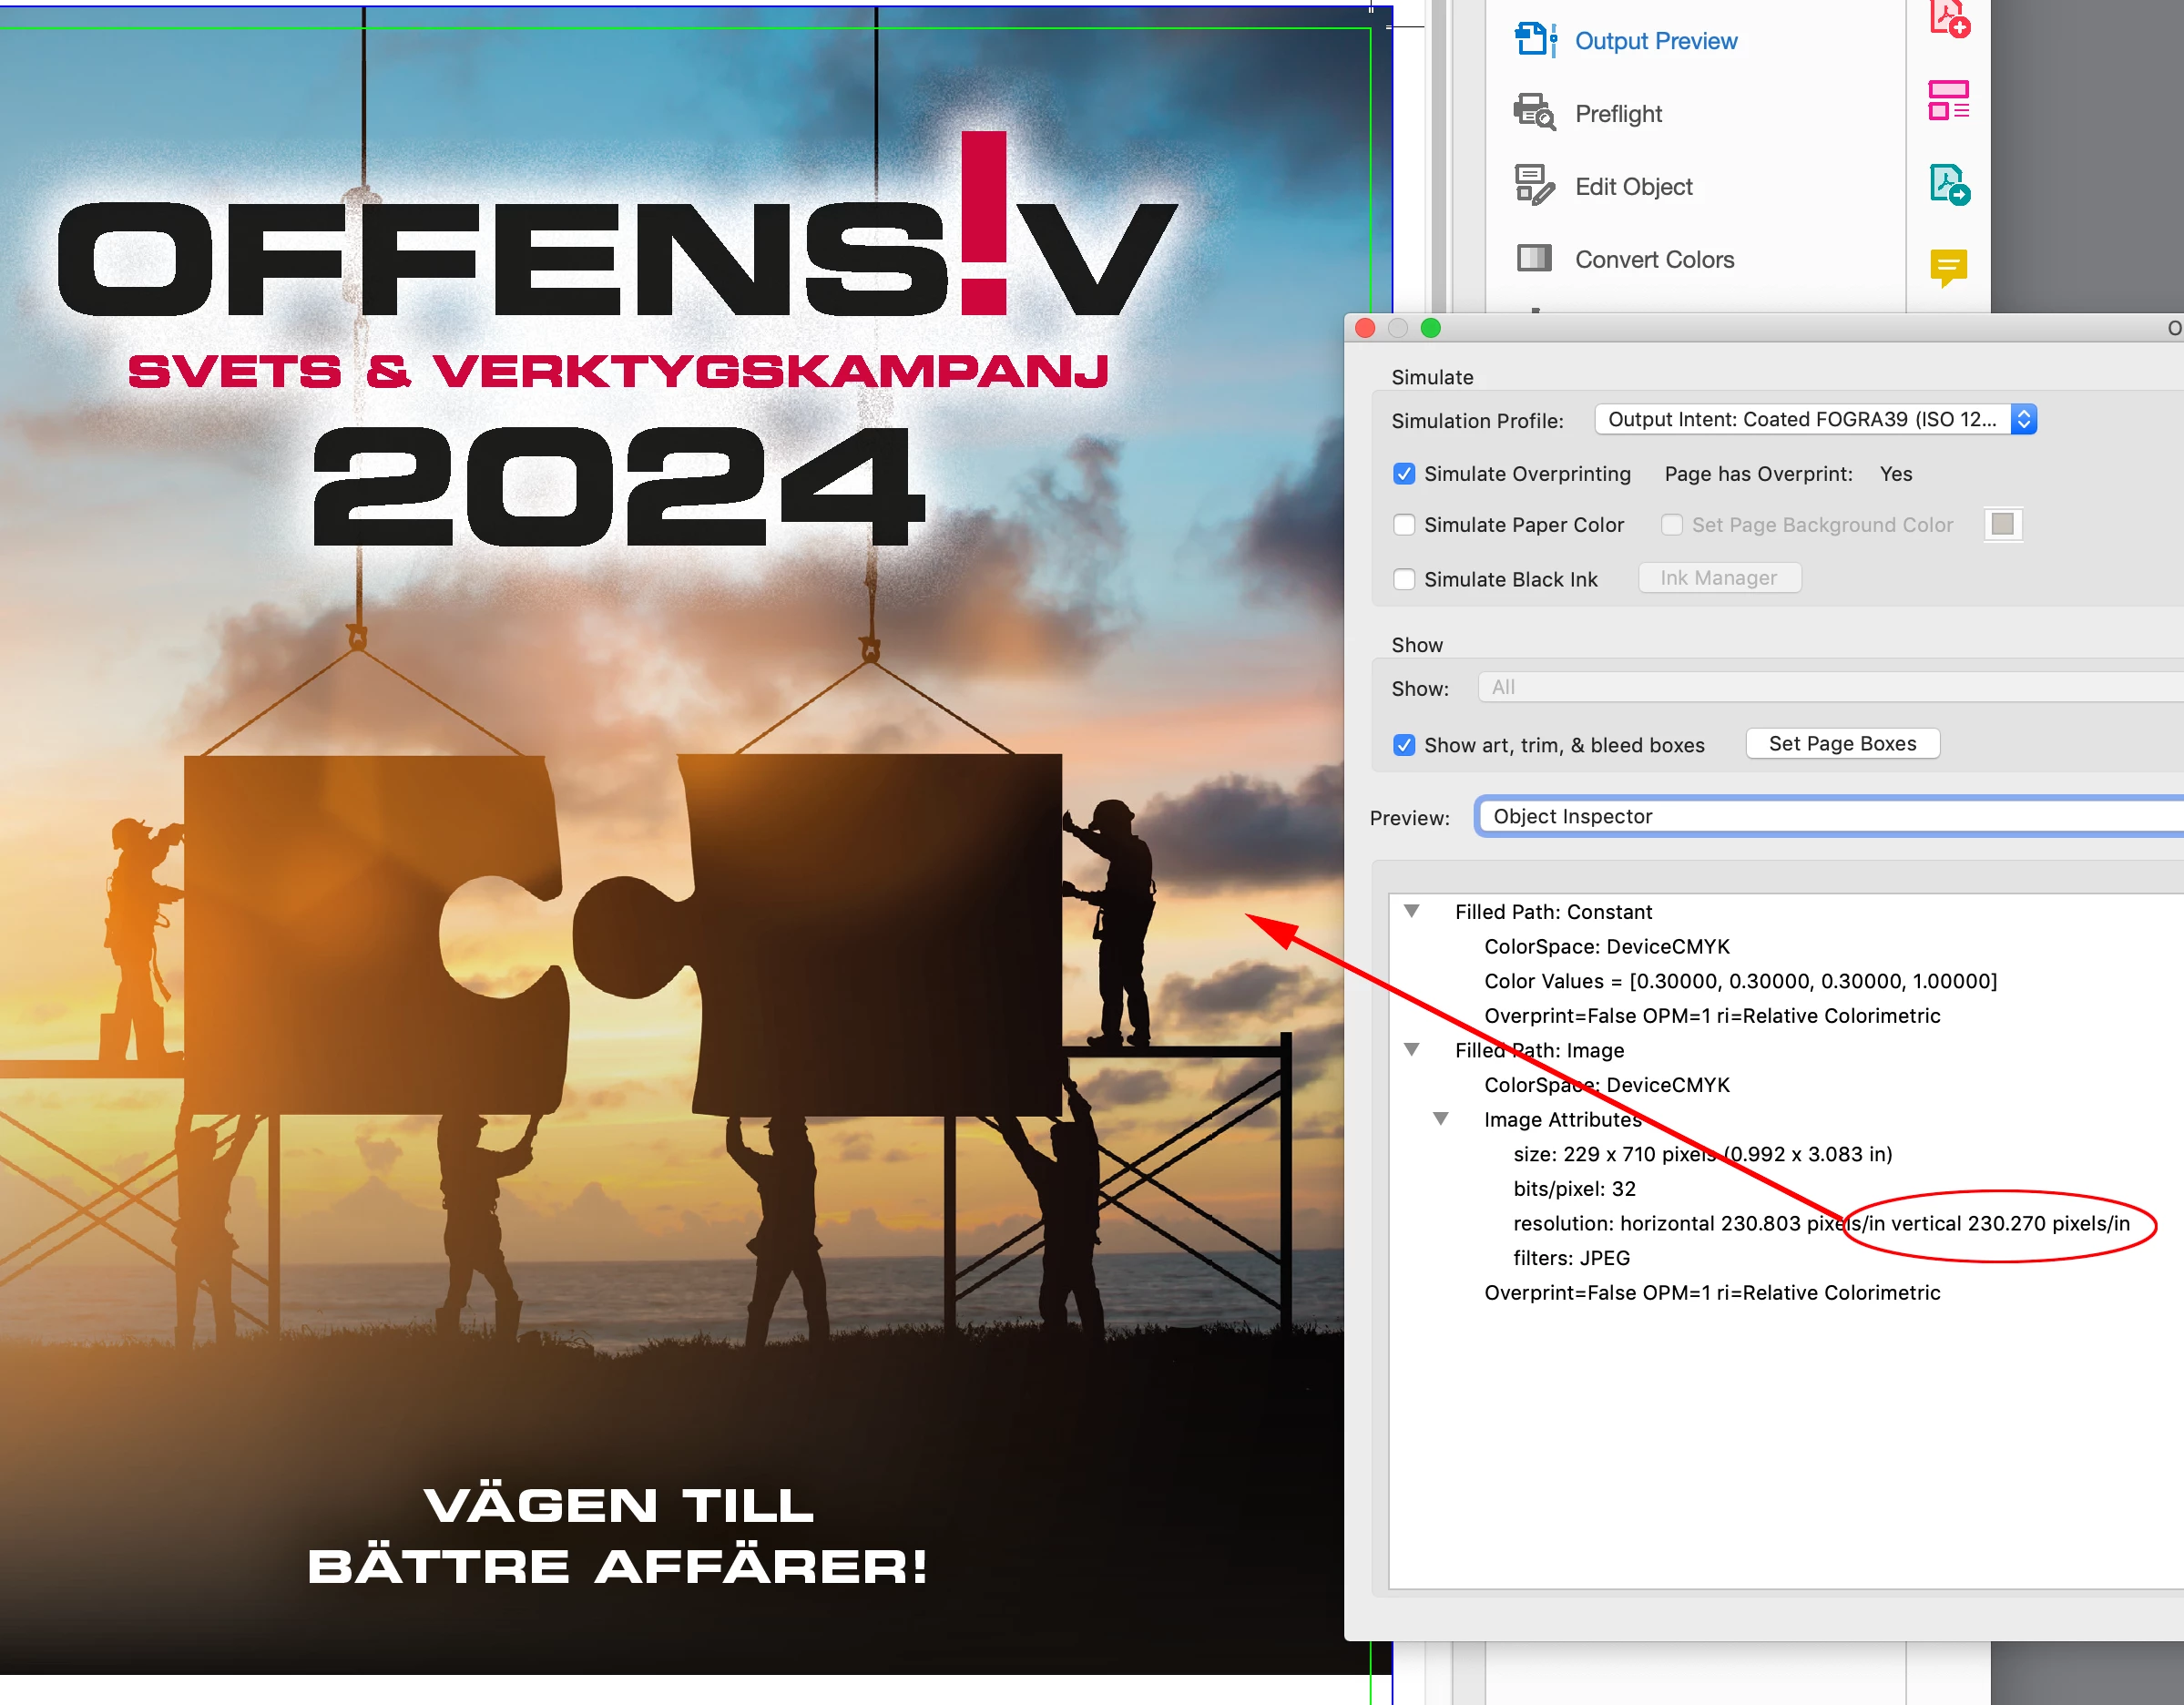Uncheck Simulate Overprinting checkbox
2184x1705 pixels.
(1404, 474)
